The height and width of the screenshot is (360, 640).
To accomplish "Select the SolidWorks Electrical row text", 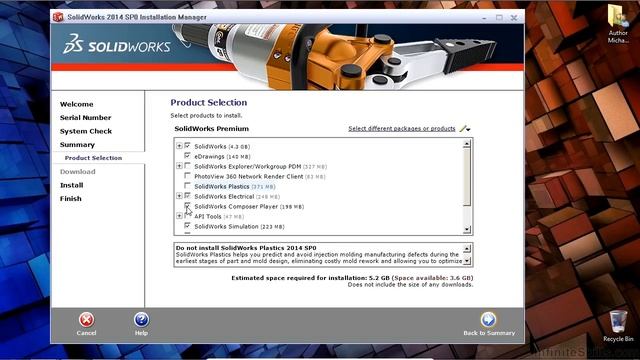I will 237,197.
